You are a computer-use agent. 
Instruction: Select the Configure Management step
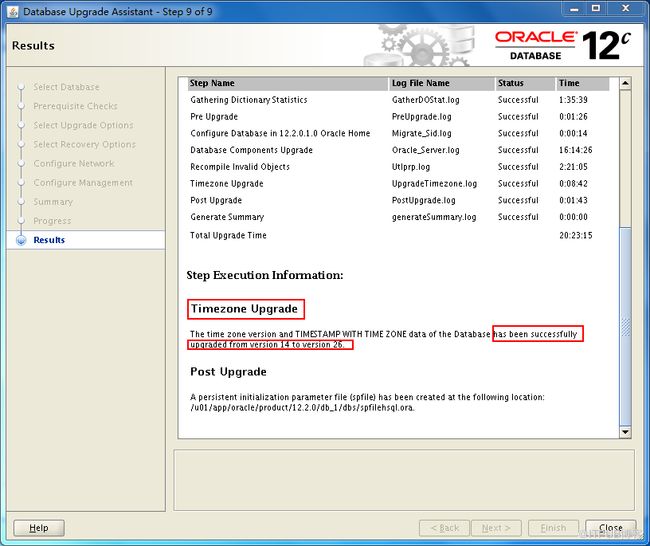[83, 183]
